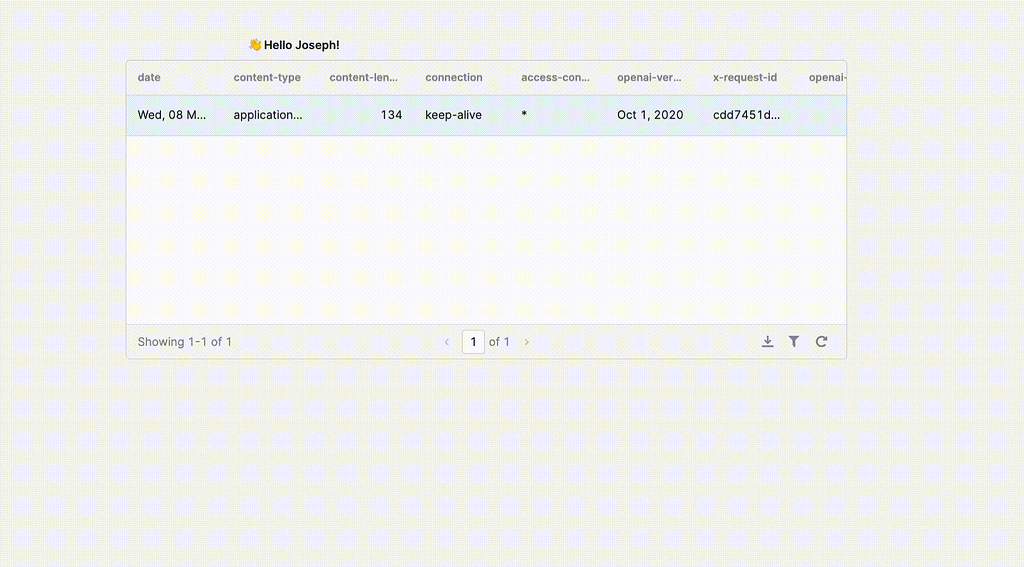Select the cell with value 134
The height and width of the screenshot is (567, 1024).
point(391,115)
